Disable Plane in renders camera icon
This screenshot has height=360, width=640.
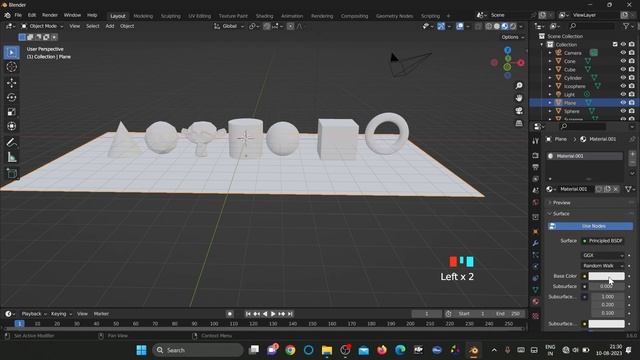pyautogui.click(x=631, y=103)
